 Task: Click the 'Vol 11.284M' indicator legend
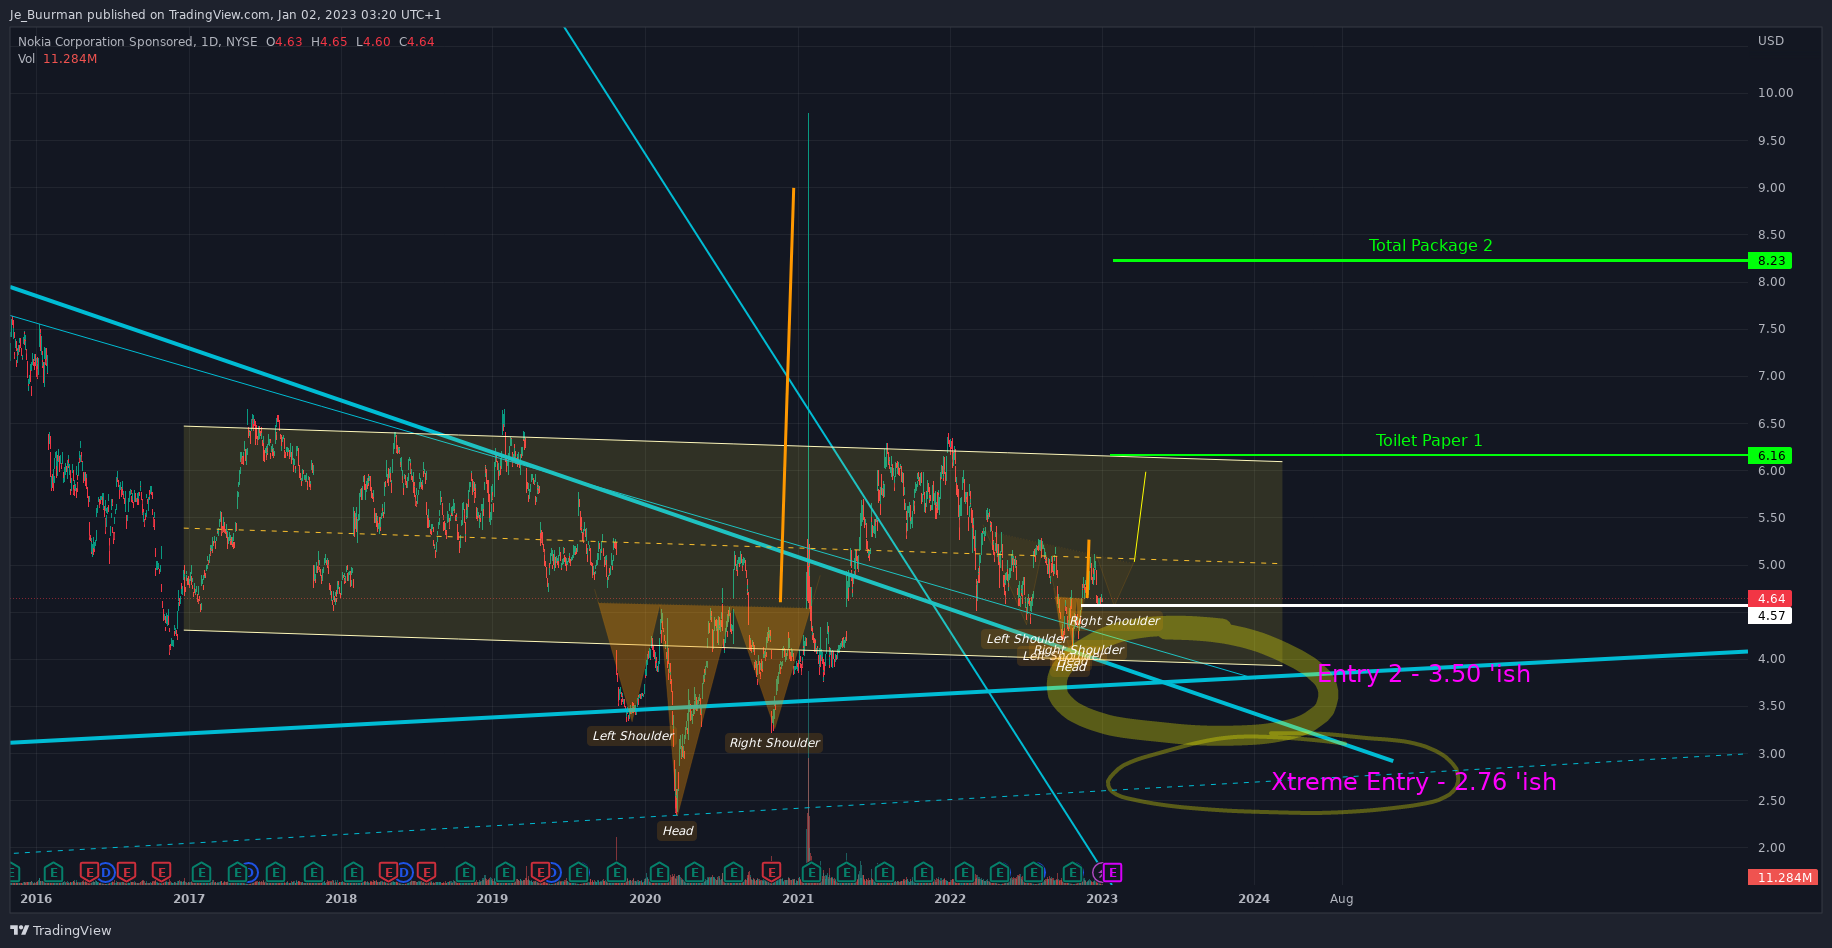57,59
